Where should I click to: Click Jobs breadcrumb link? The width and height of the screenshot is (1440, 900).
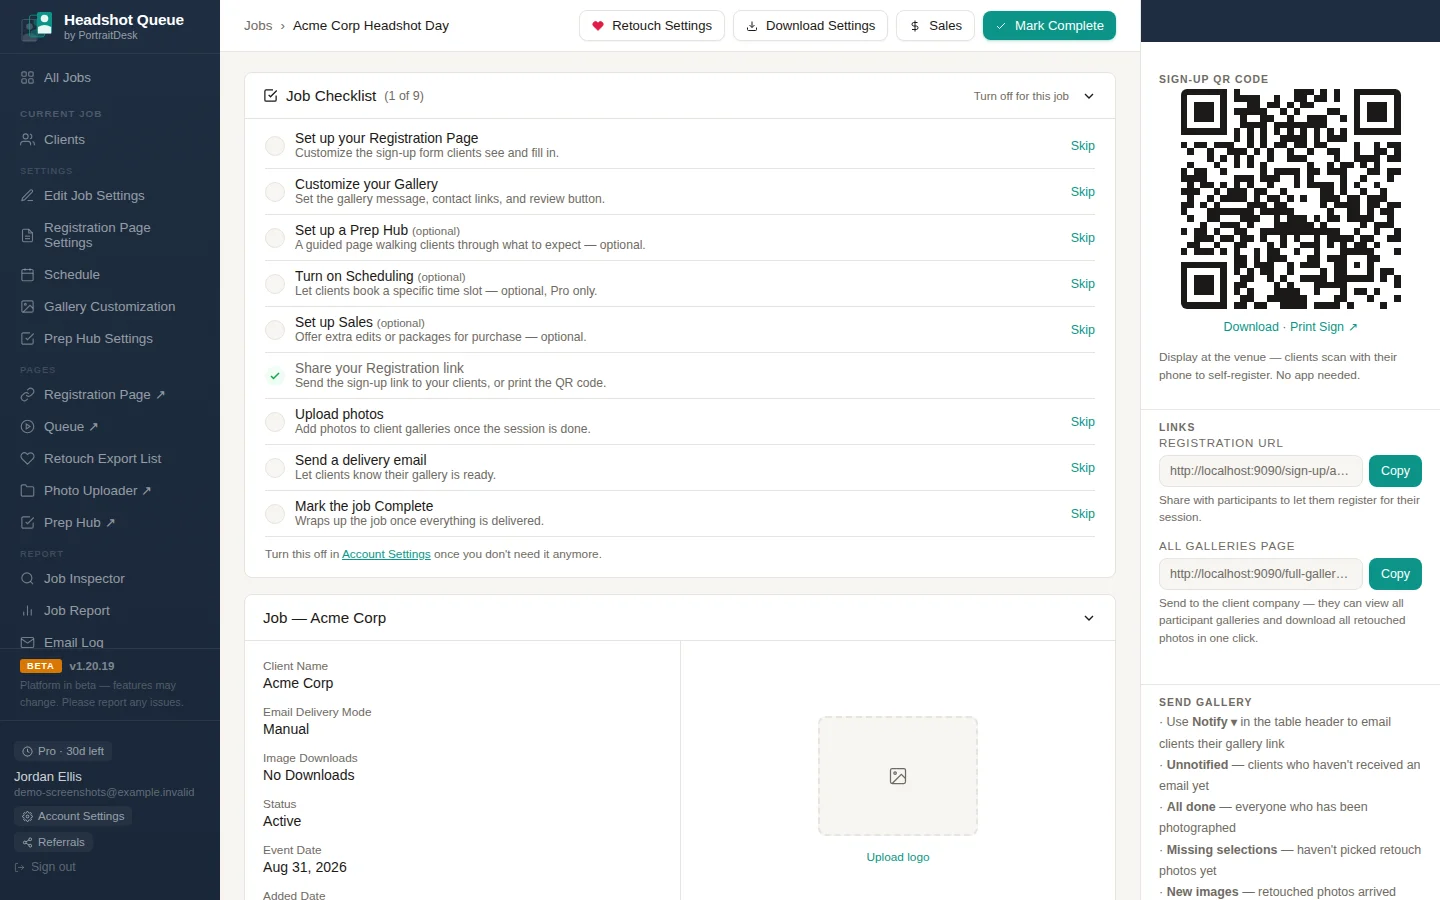click(x=258, y=26)
